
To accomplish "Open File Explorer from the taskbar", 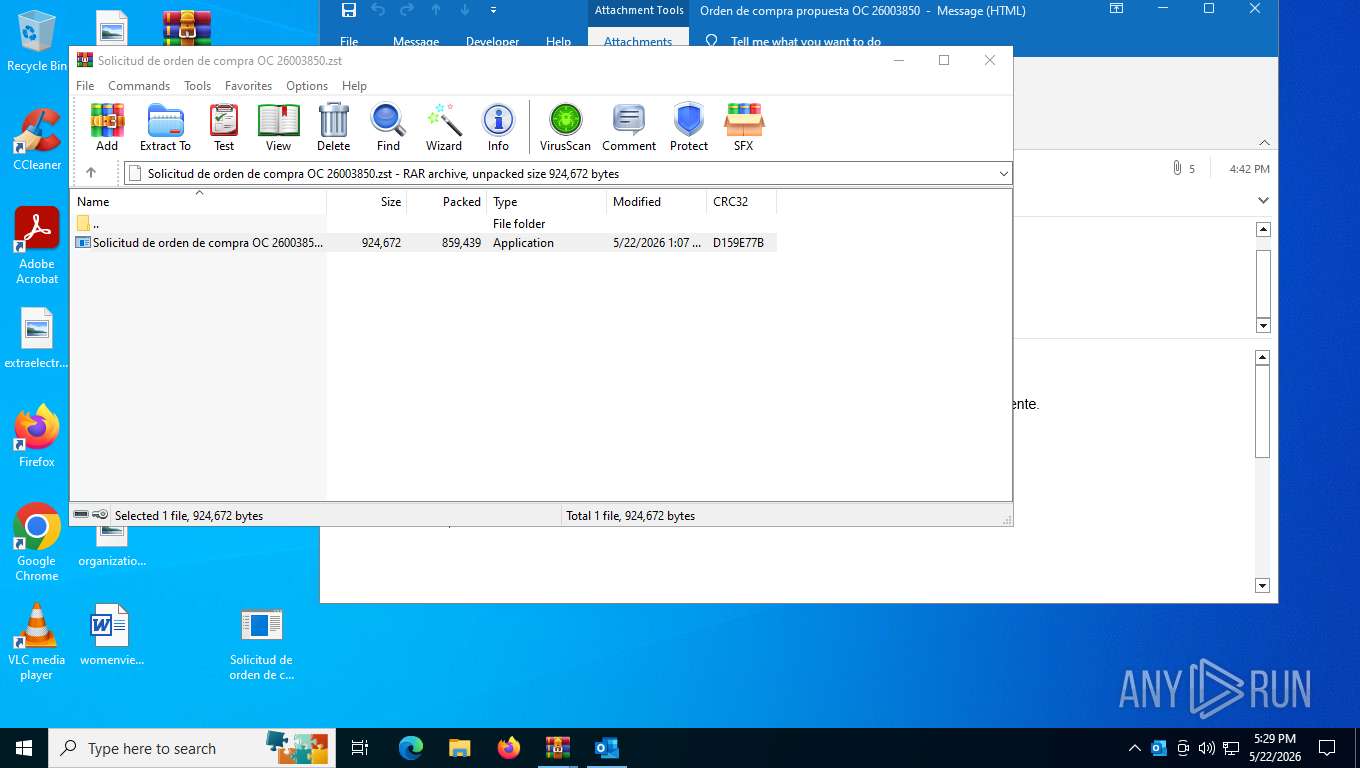I will 459,748.
